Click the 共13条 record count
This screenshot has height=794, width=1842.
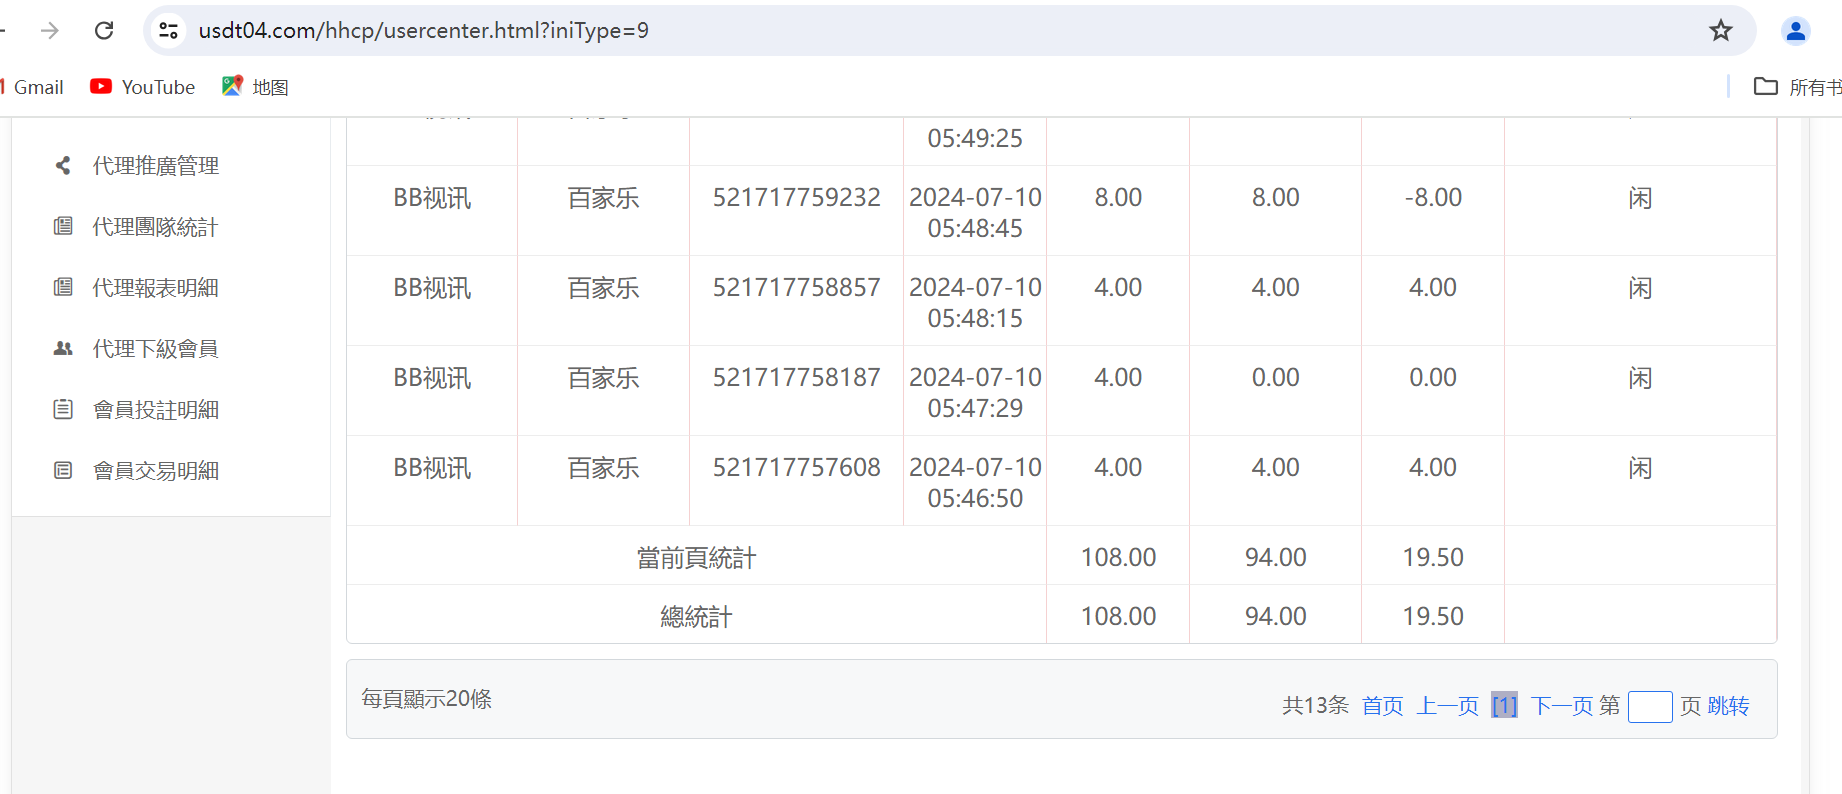tap(1316, 706)
